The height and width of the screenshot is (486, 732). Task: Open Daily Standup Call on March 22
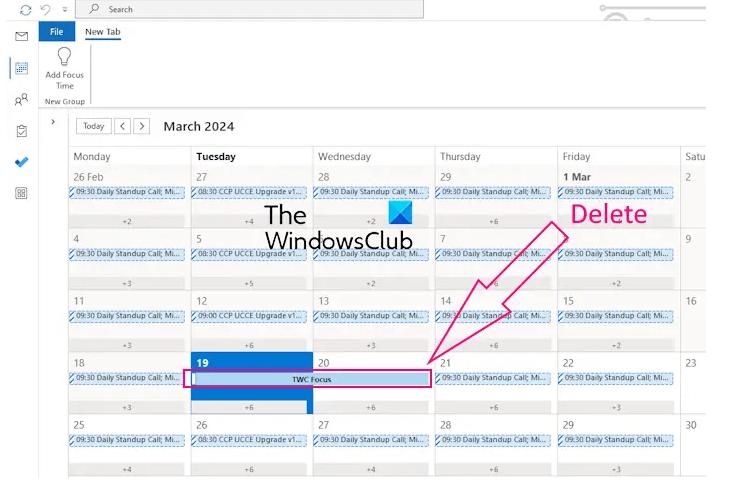pyautogui.click(x=616, y=378)
